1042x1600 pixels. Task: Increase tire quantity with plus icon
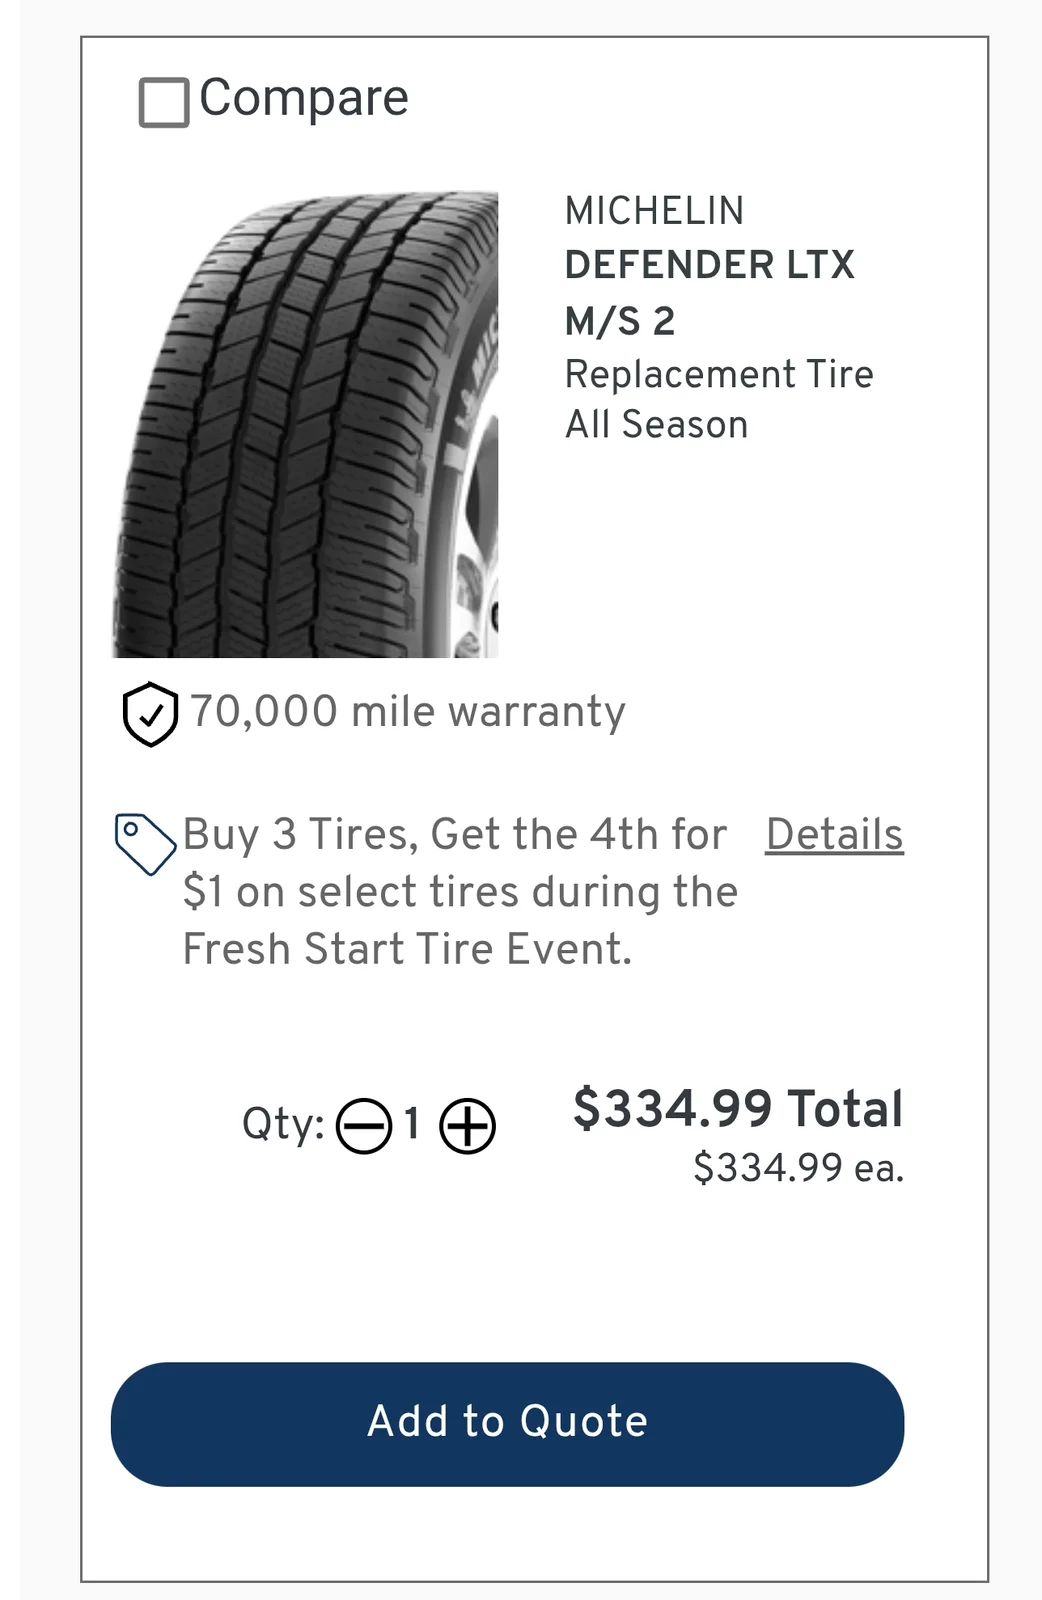(468, 1126)
